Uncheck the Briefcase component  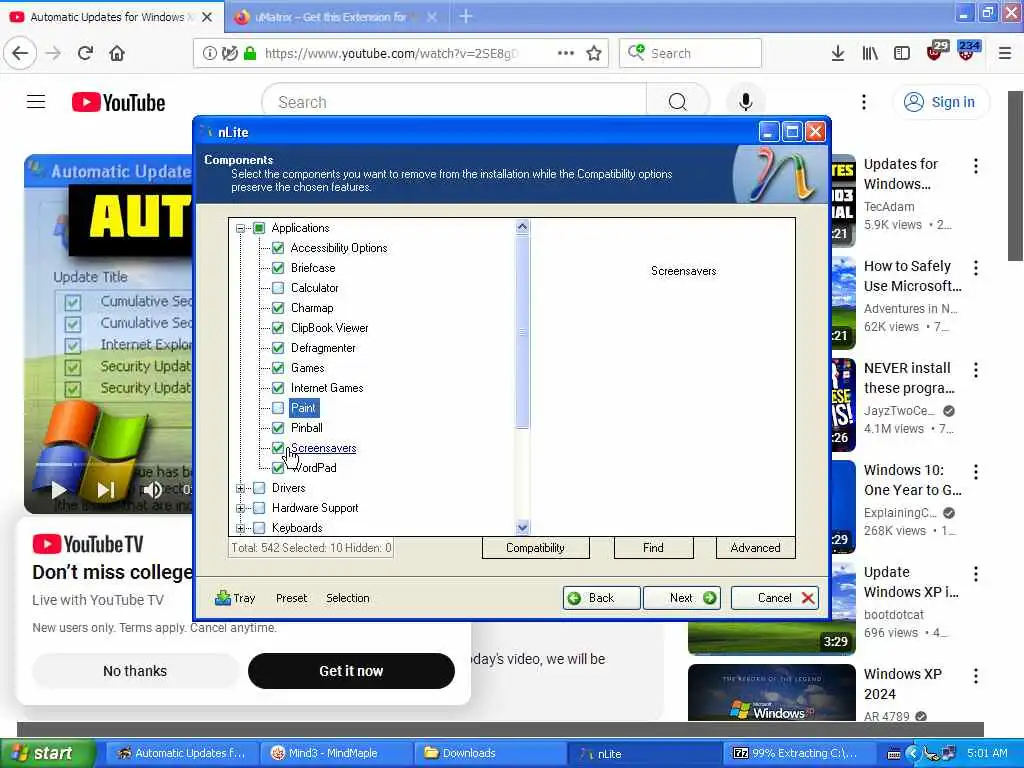[x=278, y=268]
